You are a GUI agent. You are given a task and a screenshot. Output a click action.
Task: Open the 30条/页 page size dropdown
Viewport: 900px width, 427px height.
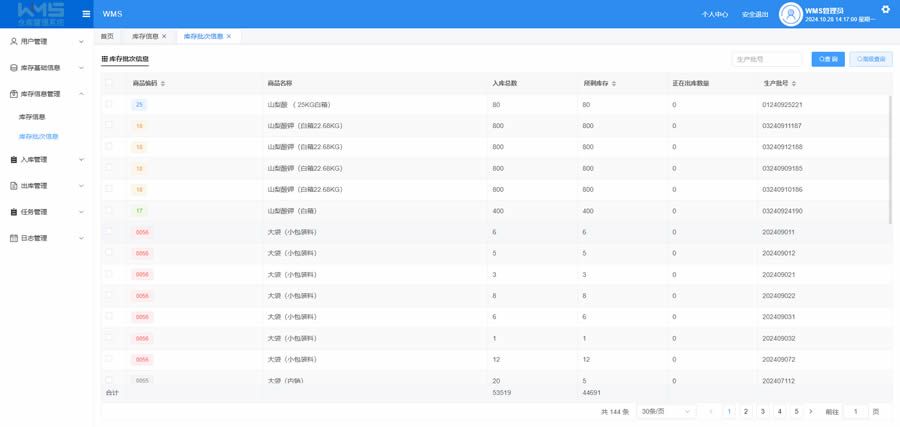(666, 412)
